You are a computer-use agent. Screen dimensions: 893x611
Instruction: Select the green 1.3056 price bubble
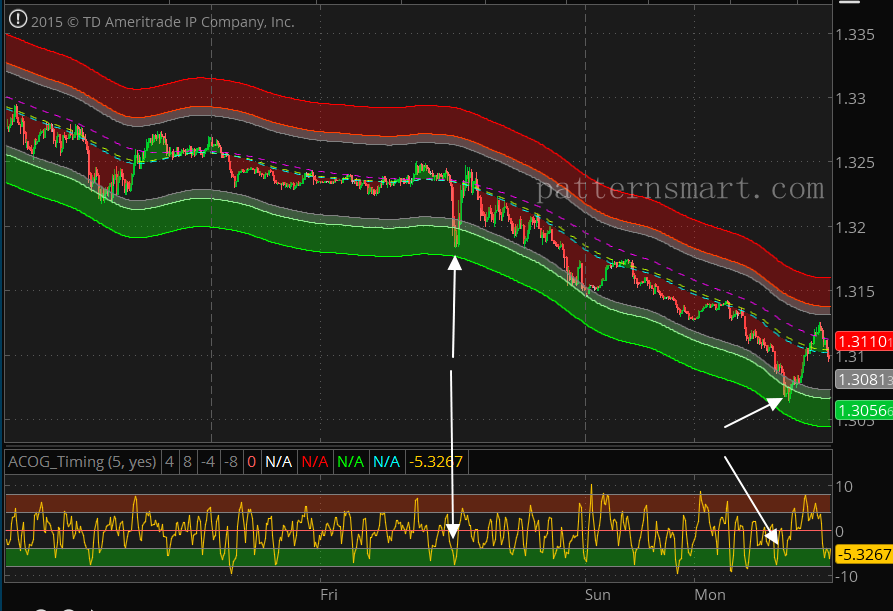860,410
